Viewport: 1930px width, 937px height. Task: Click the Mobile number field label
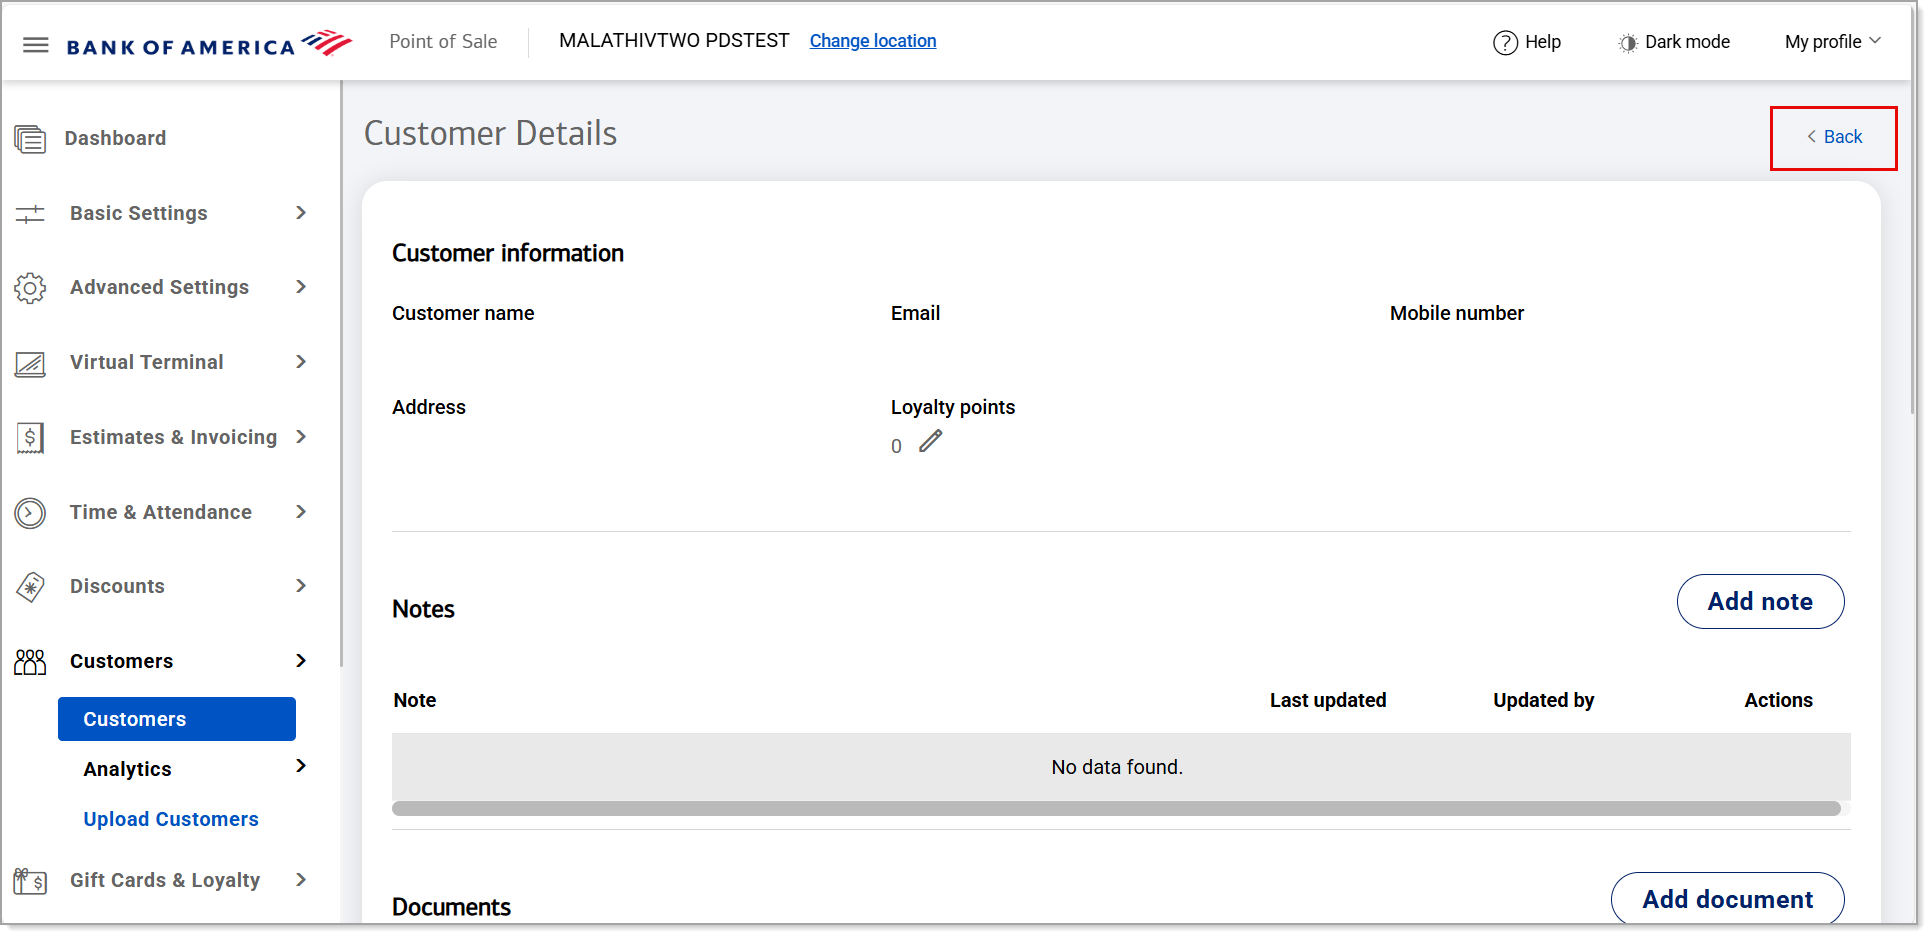[1457, 313]
